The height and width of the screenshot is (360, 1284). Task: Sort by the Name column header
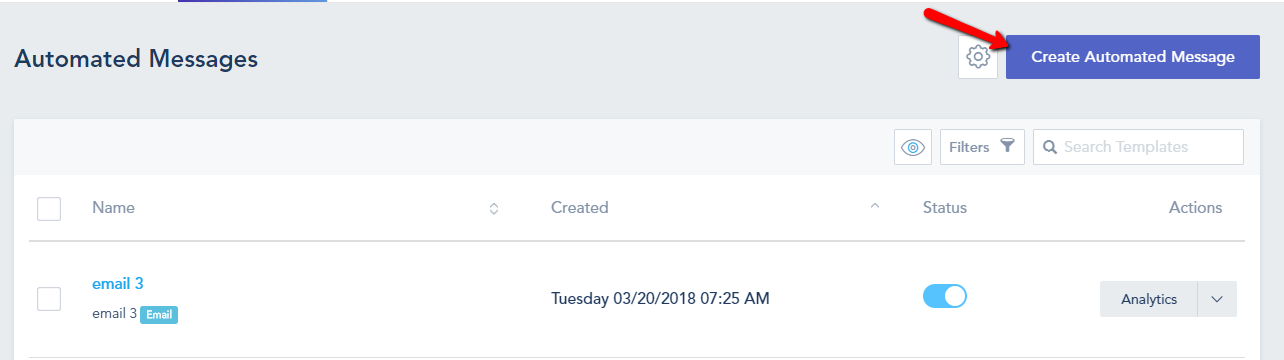coord(113,208)
